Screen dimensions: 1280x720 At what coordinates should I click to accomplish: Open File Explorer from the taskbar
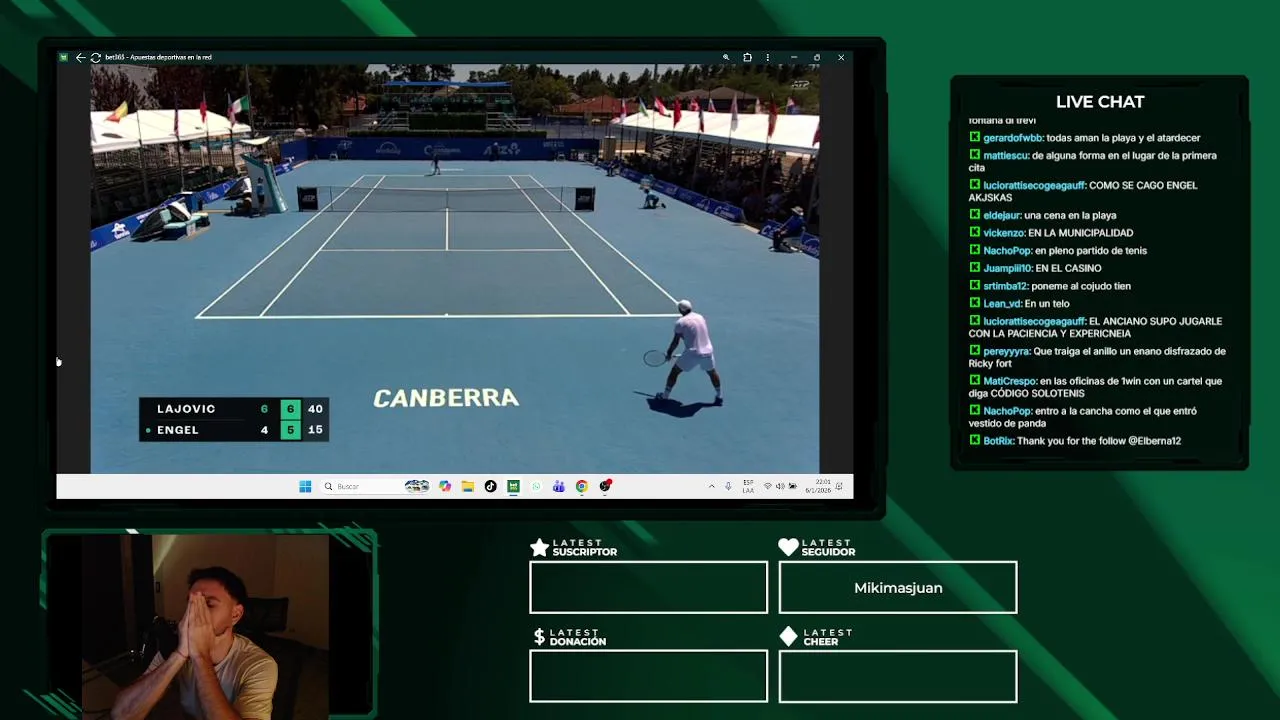pyautogui.click(x=467, y=486)
